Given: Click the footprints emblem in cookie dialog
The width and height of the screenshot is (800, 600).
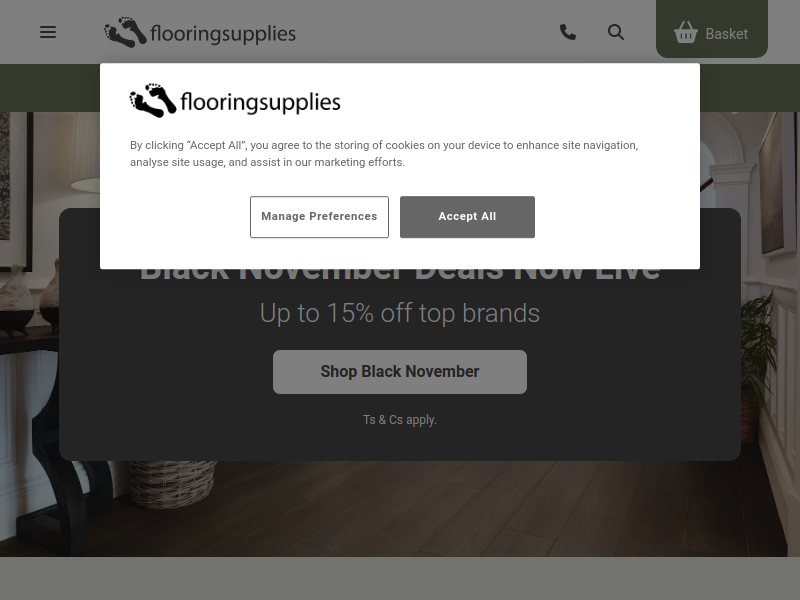Looking at the screenshot, I should [153, 101].
